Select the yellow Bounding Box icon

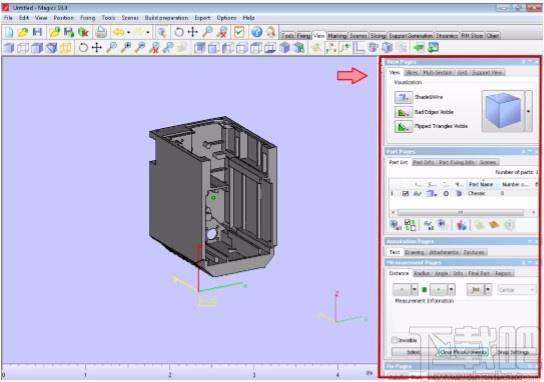pyautogui.click(x=66, y=48)
